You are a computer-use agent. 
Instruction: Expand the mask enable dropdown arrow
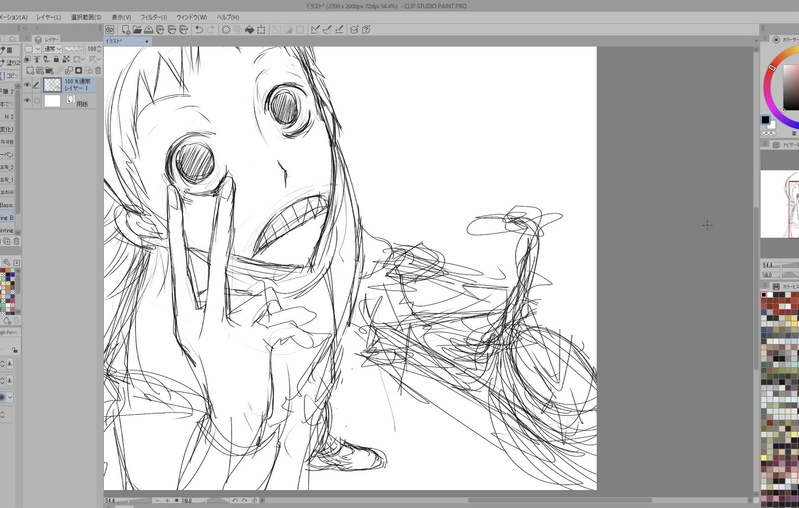tap(83, 59)
